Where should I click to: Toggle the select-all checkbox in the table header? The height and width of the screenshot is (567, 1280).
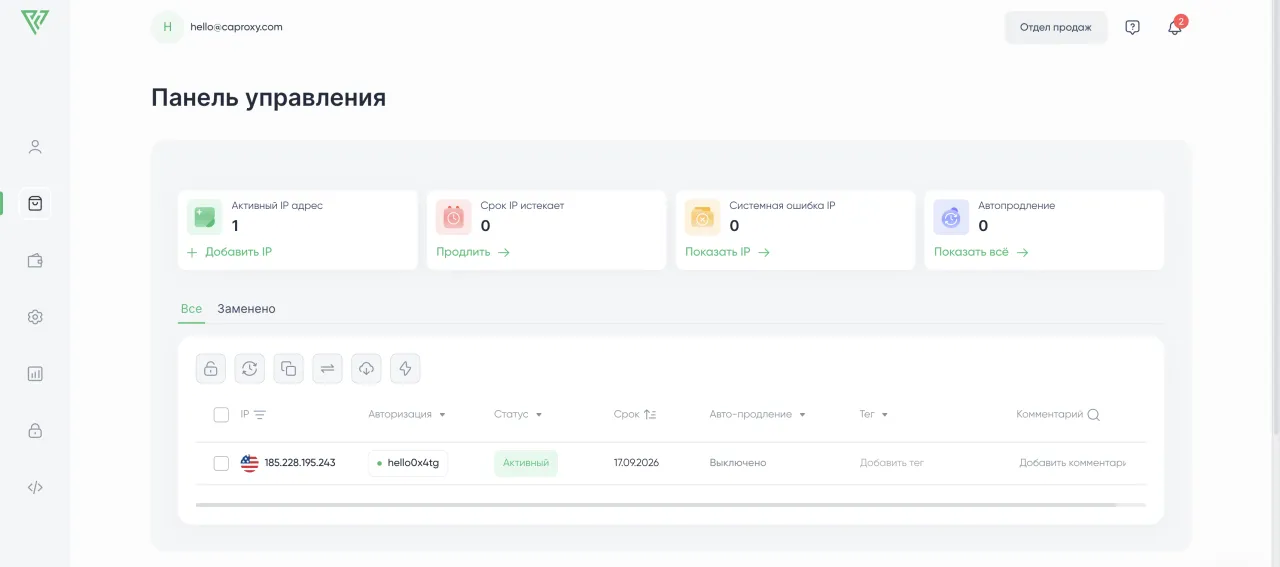(x=221, y=415)
